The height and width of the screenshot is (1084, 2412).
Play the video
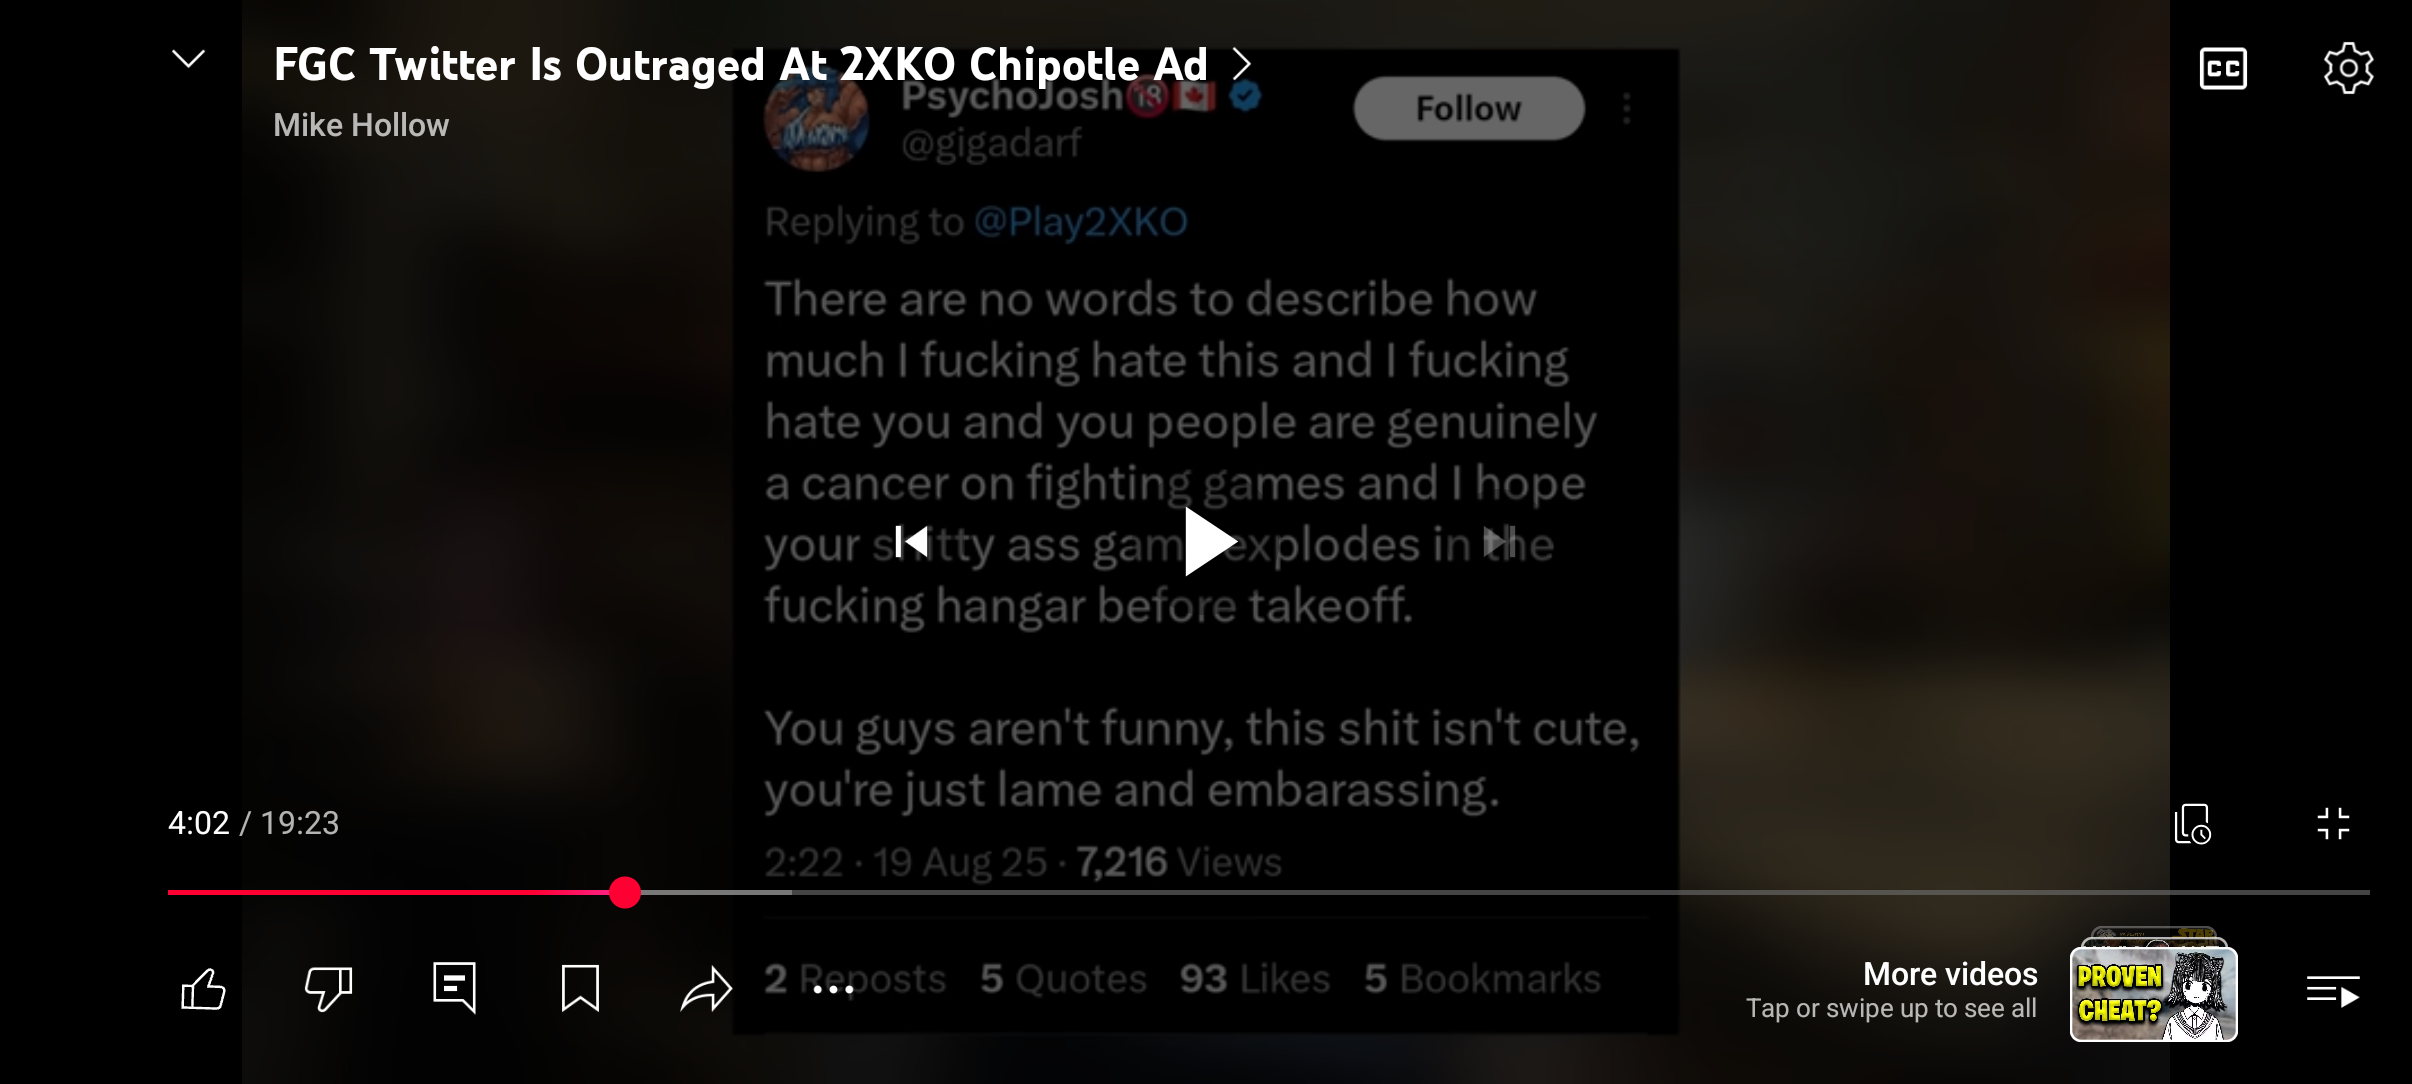(1208, 541)
